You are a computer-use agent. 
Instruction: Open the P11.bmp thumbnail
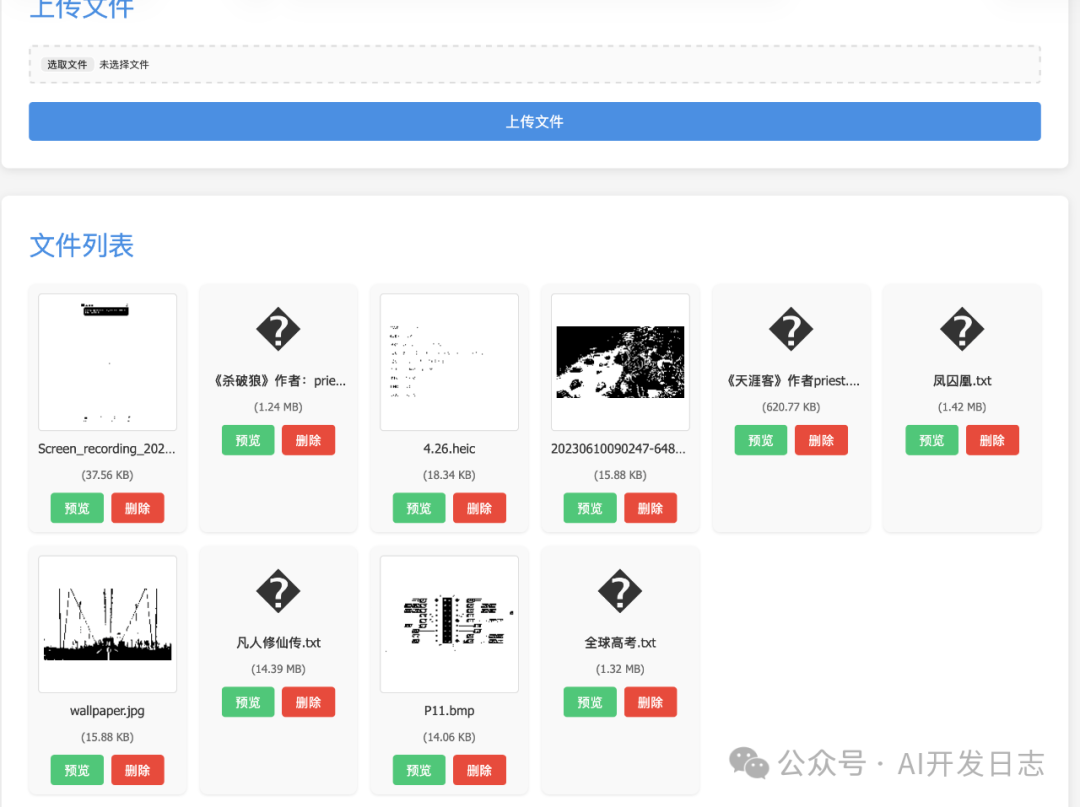[x=449, y=624]
